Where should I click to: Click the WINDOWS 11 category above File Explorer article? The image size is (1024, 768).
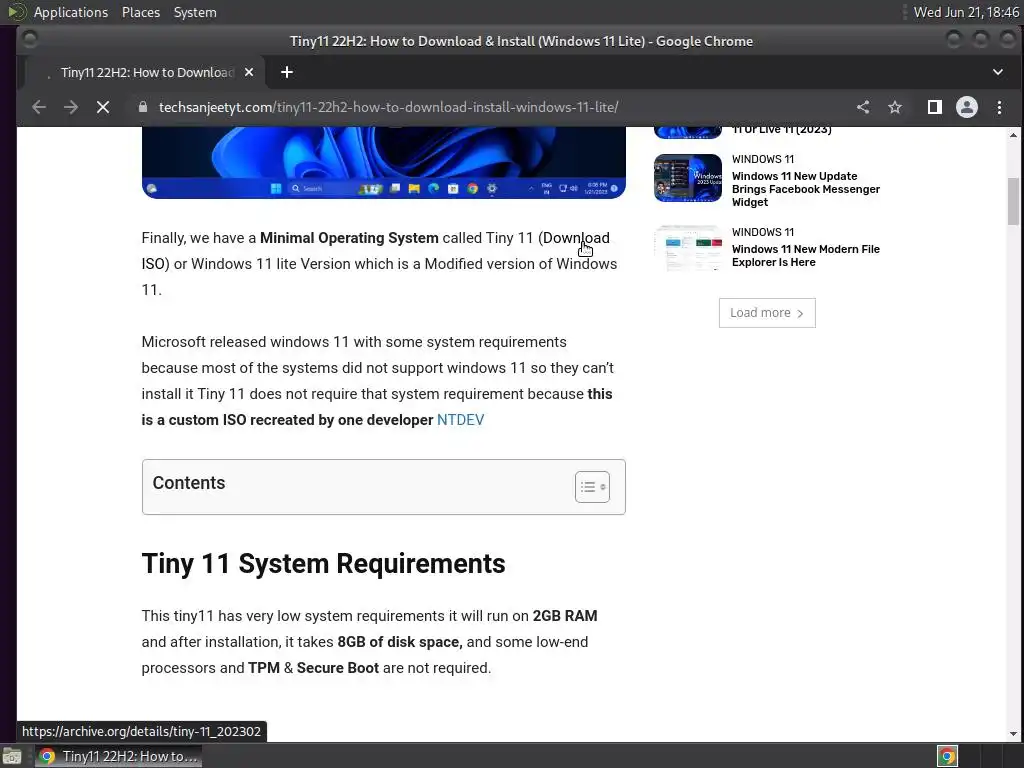tap(763, 232)
